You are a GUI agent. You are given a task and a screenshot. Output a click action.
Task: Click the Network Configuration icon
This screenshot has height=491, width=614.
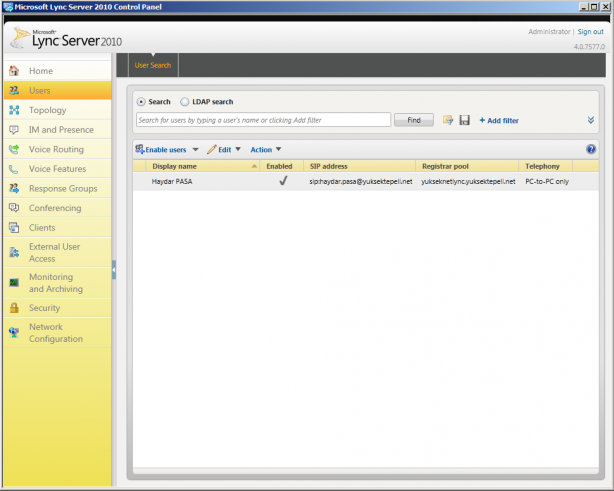14,332
